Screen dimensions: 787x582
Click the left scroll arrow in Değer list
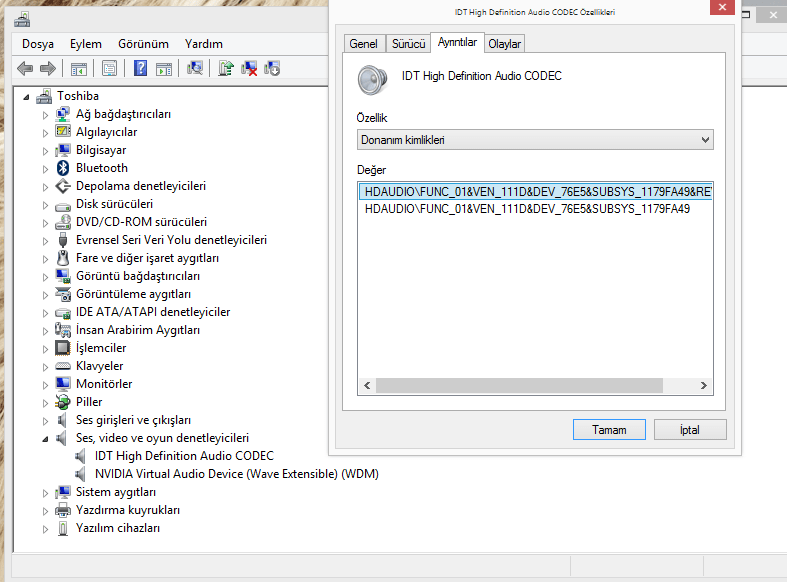367,385
